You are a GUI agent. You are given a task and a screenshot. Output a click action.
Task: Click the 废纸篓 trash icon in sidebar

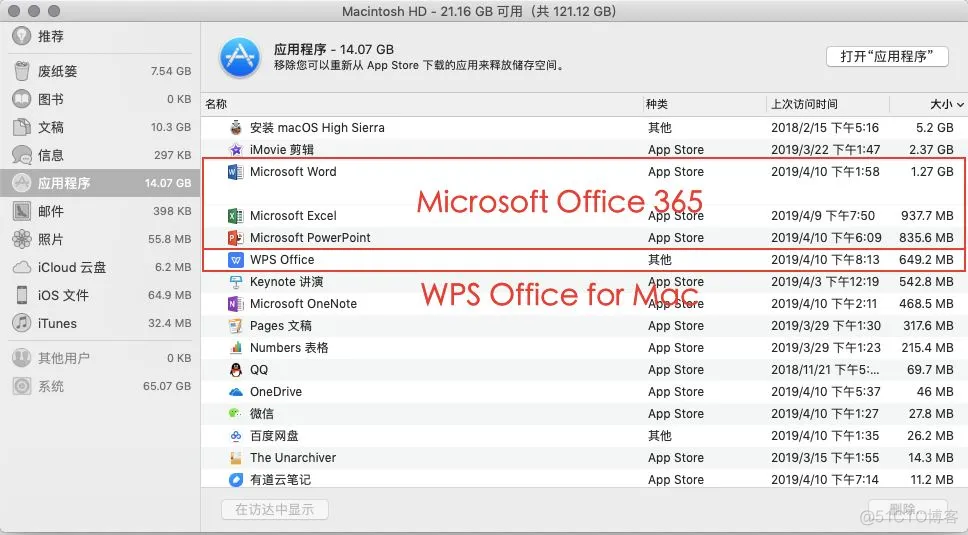coord(22,71)
